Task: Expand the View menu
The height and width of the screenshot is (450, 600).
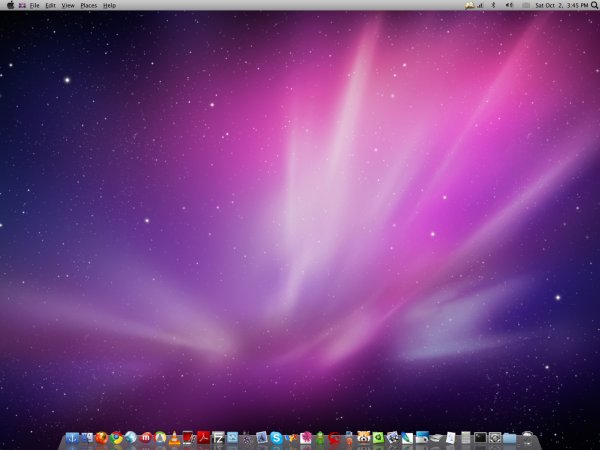Action: pyautogui.click(x=68, y=6)
